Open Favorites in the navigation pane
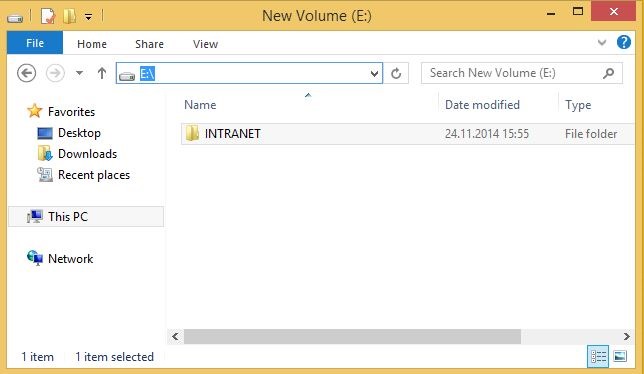Image resolution: width=644 pixels, height=374 pixels. pos(71,112)
